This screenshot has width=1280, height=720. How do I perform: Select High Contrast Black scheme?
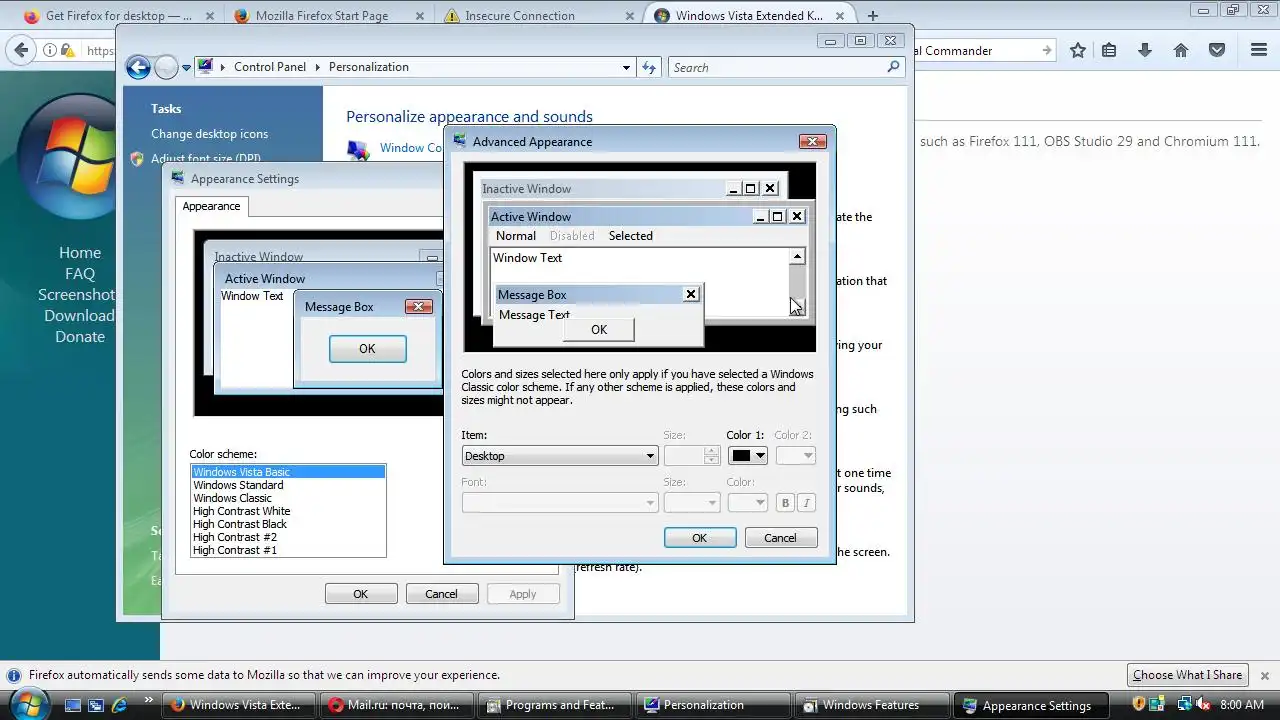[x=288, y=524]
